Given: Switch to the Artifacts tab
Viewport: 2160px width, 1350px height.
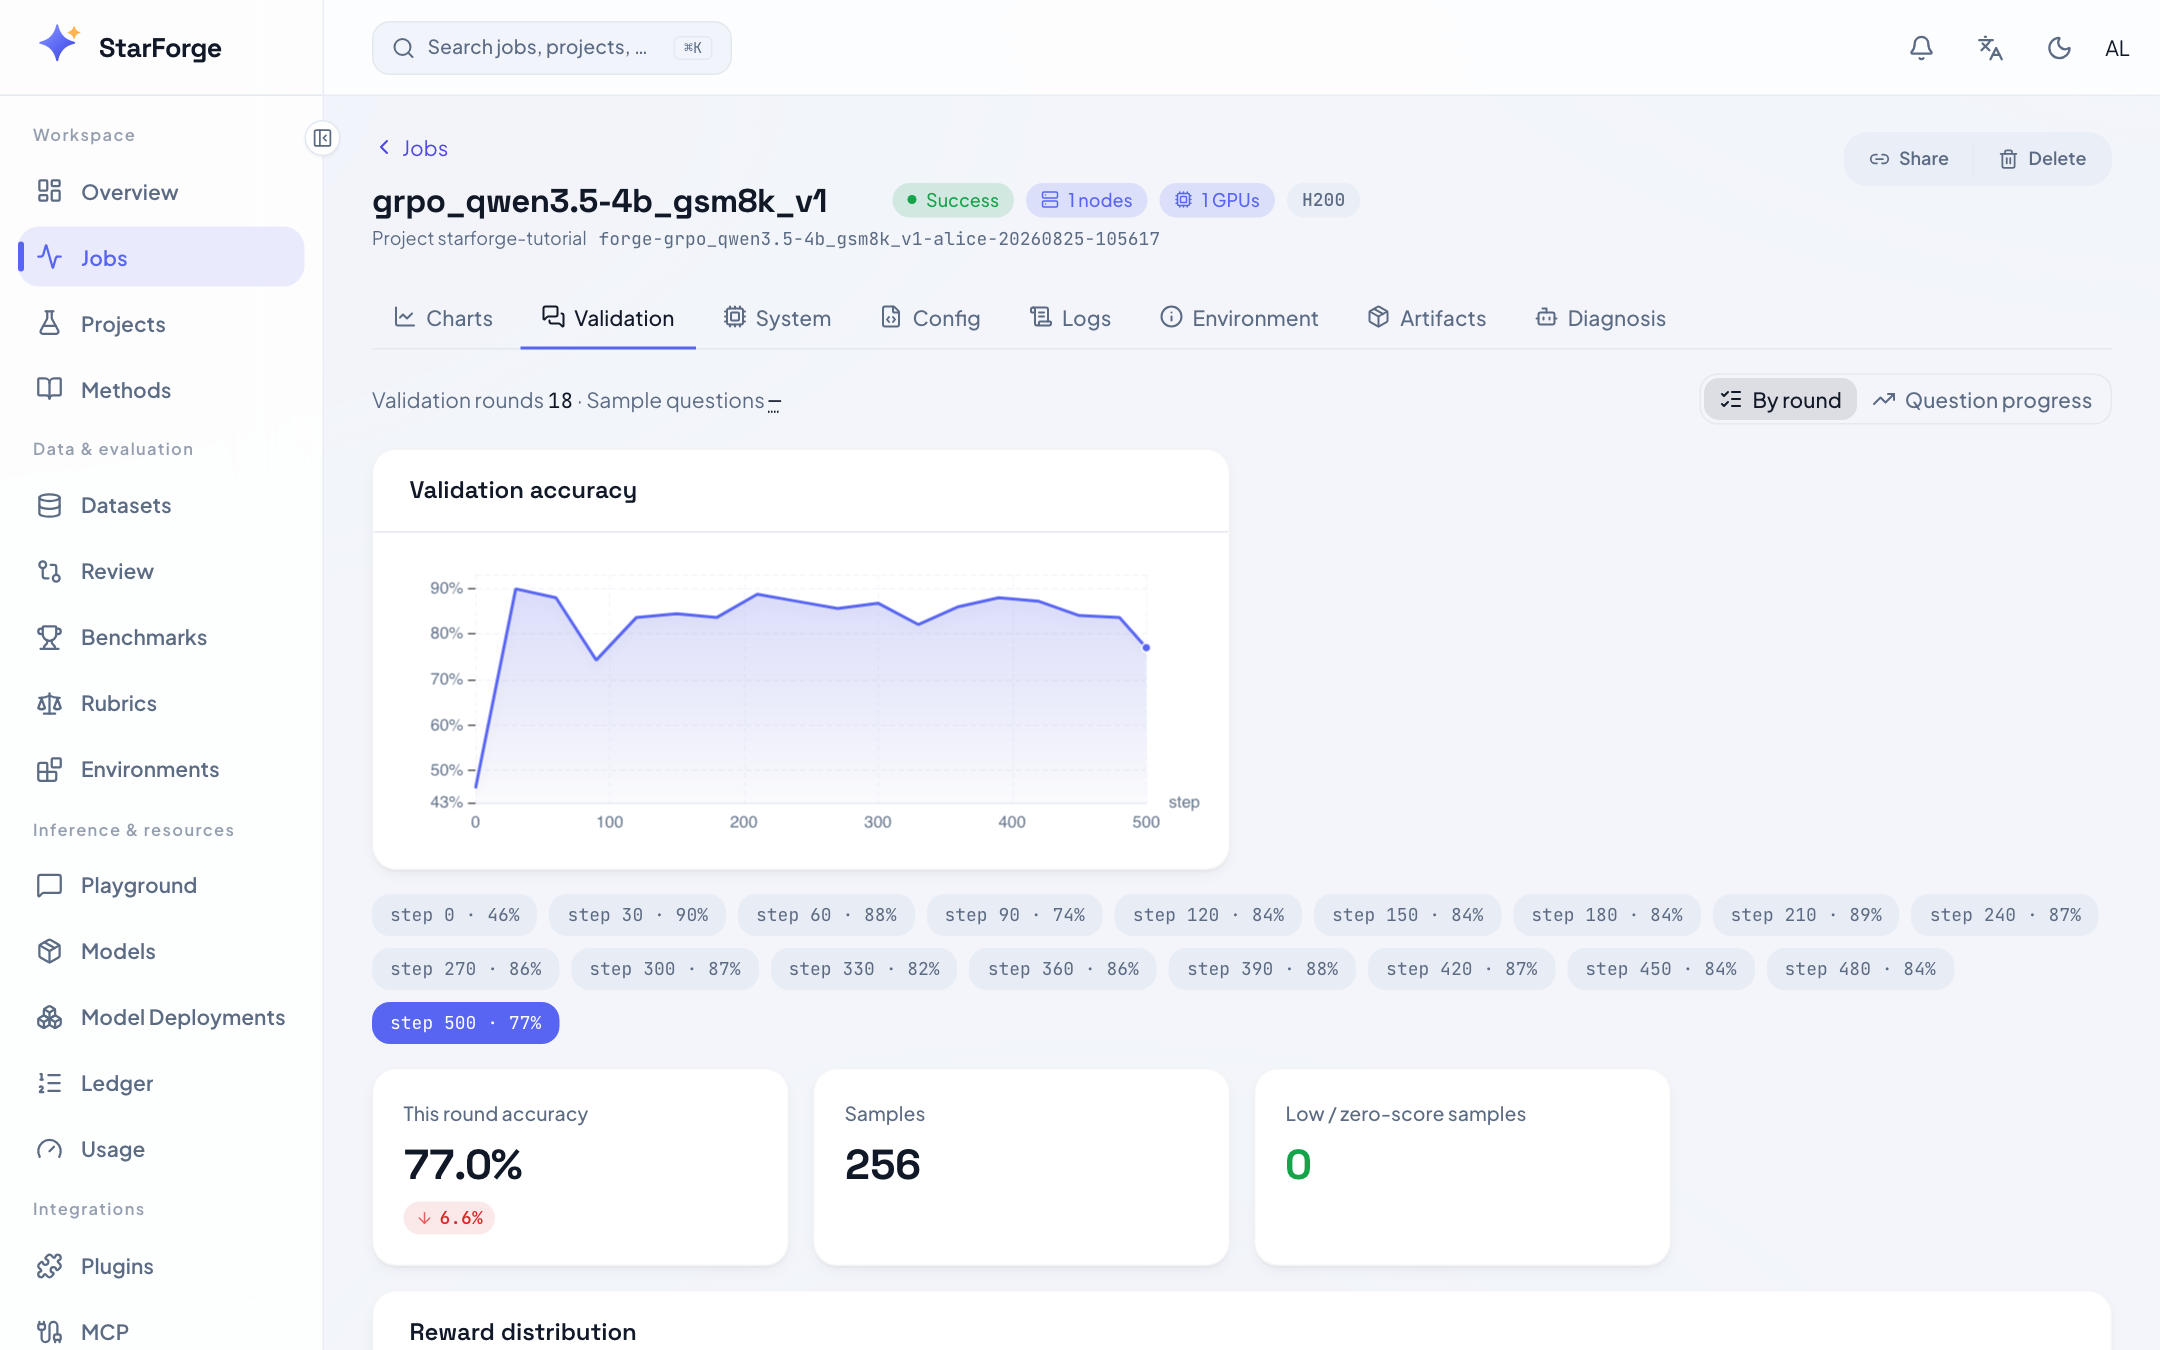Looking at the screenshot, I should pyautogui.click(x=1427, y=318).
